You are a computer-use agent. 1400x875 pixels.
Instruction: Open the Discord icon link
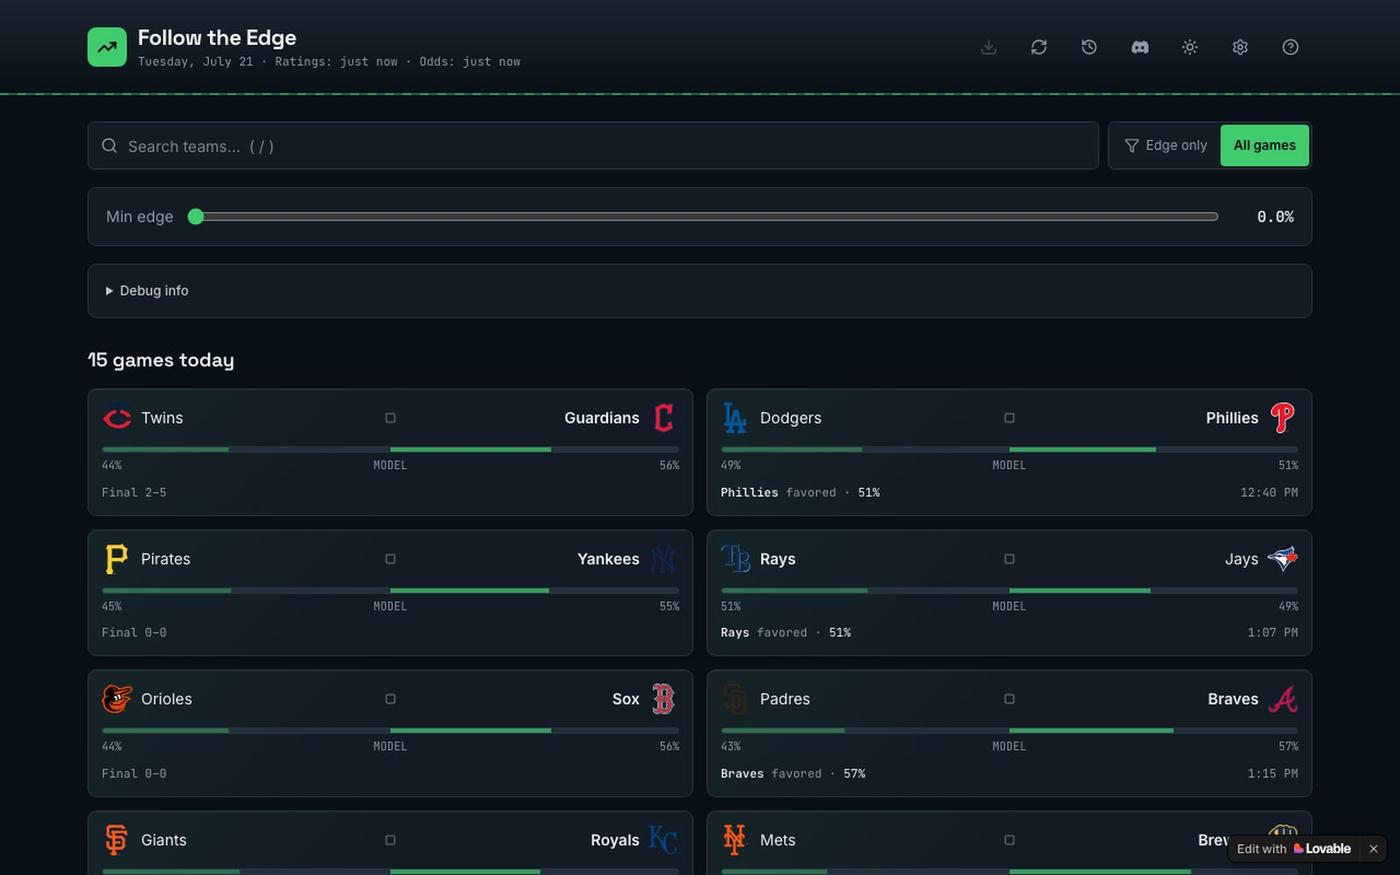pyautogui.click(x=1139, y=47)
